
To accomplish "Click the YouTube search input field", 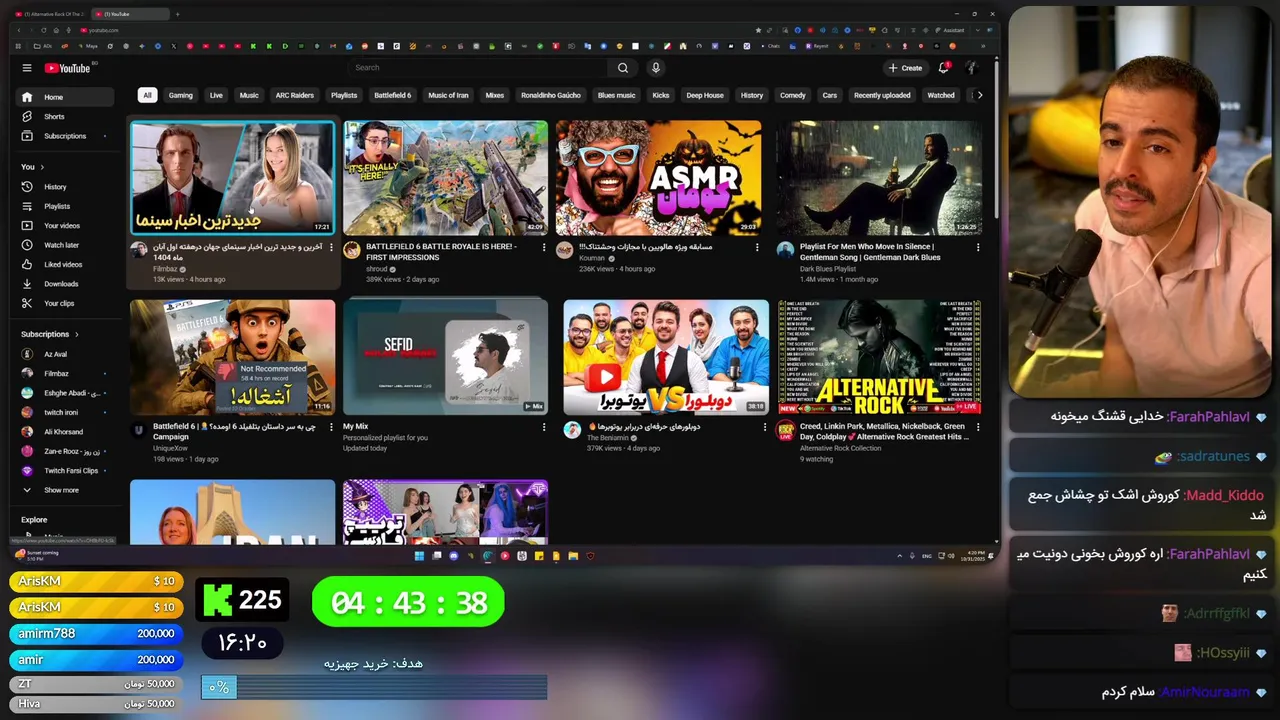I will [x=478, y=68].
